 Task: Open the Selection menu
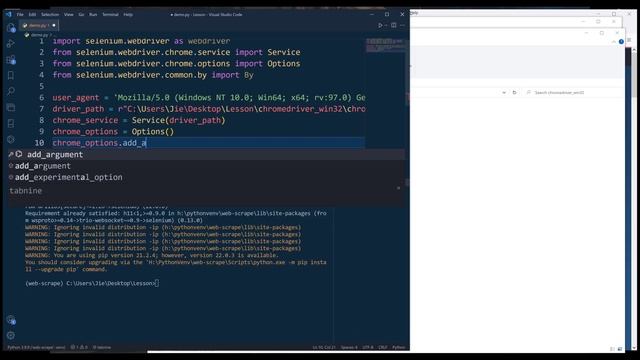tap(50, 14)
